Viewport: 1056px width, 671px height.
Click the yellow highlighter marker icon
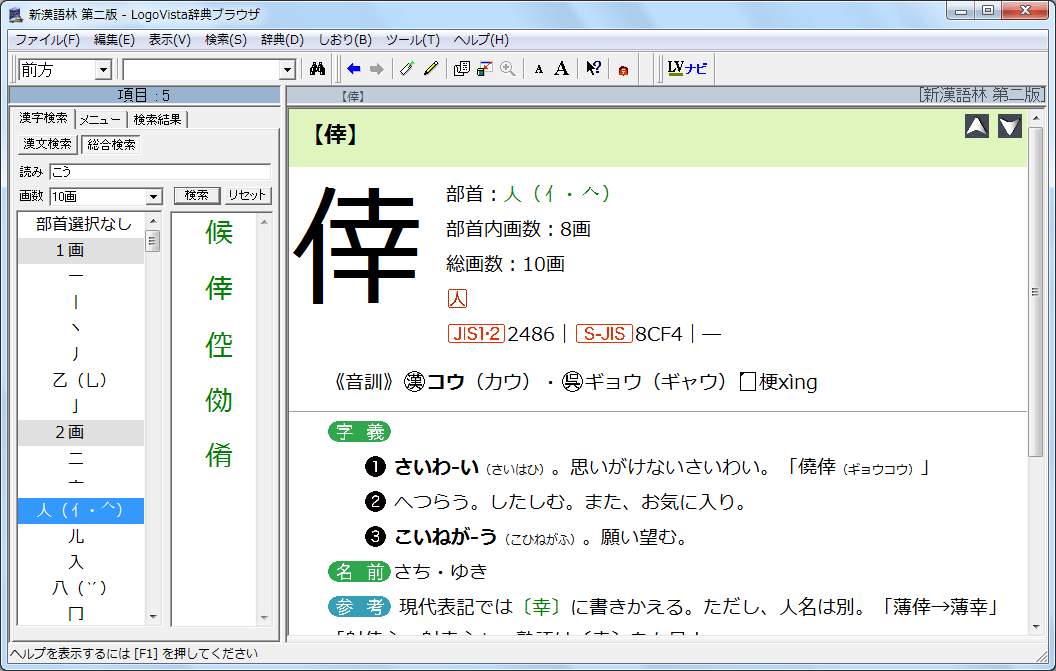click(x=431, y=69)
